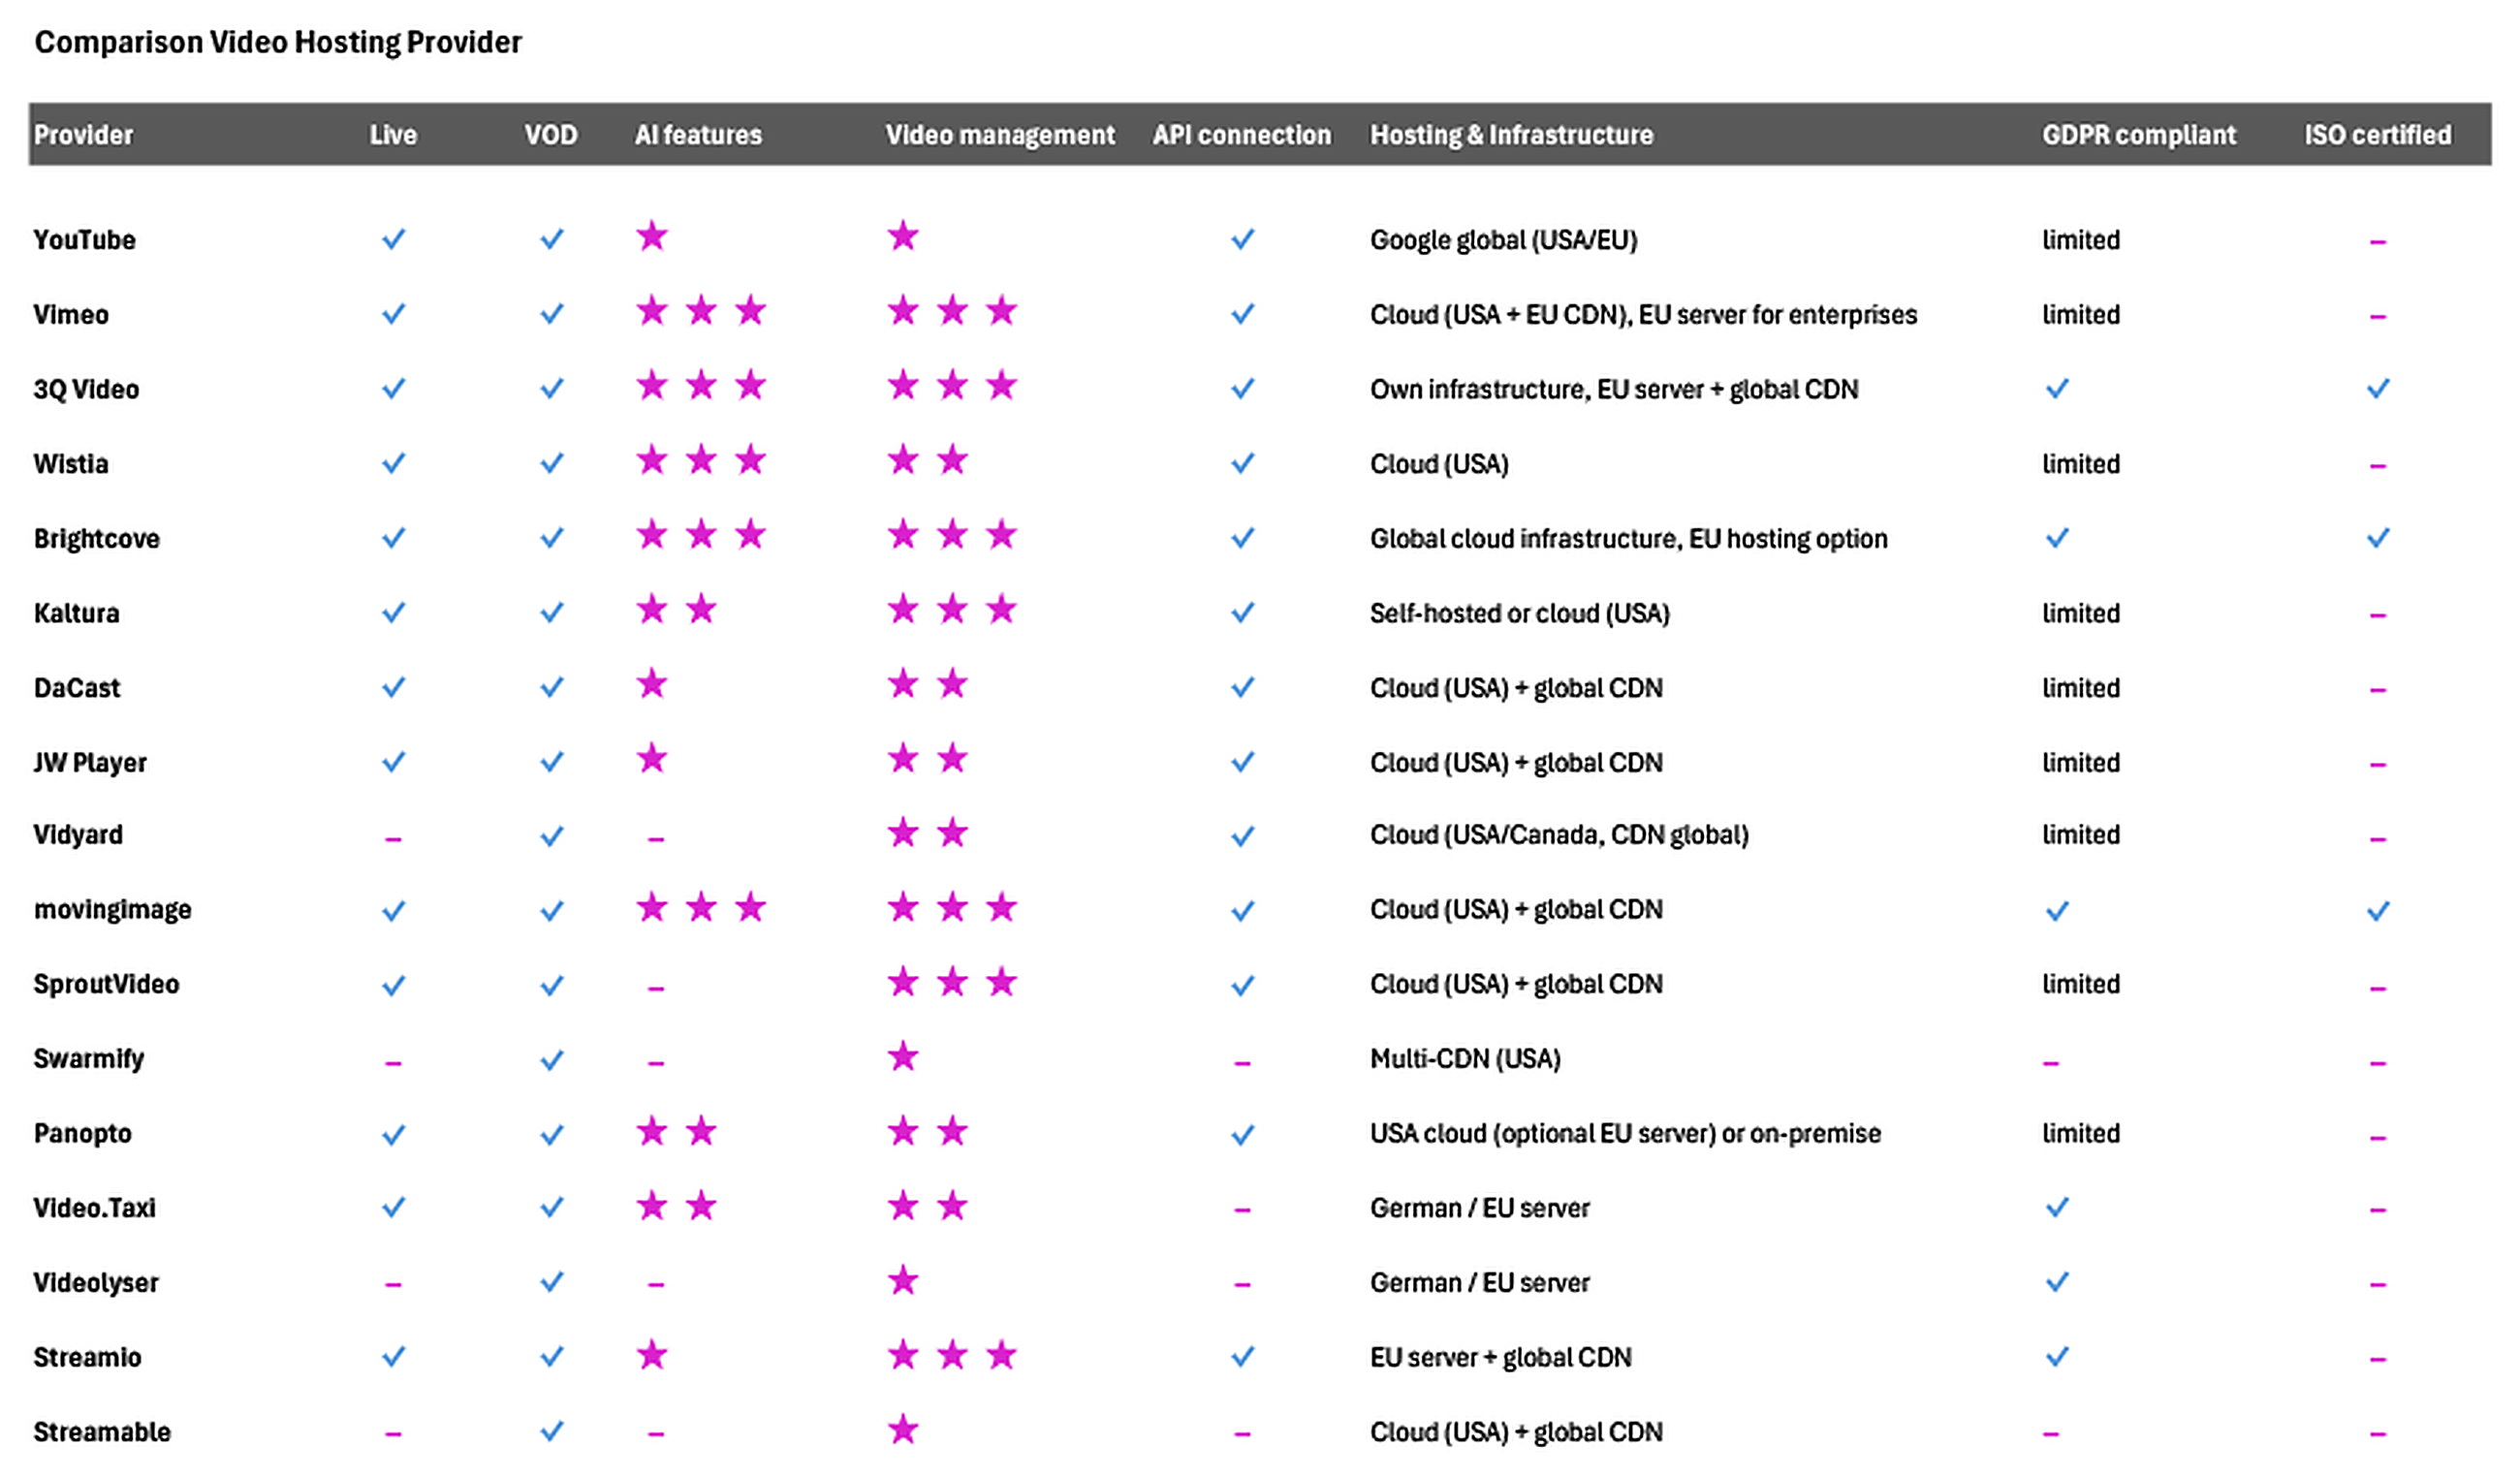The width and height of the screenshot is (2520, 1477).
Task: Click the AI features column header
Action: click(698, 135)
